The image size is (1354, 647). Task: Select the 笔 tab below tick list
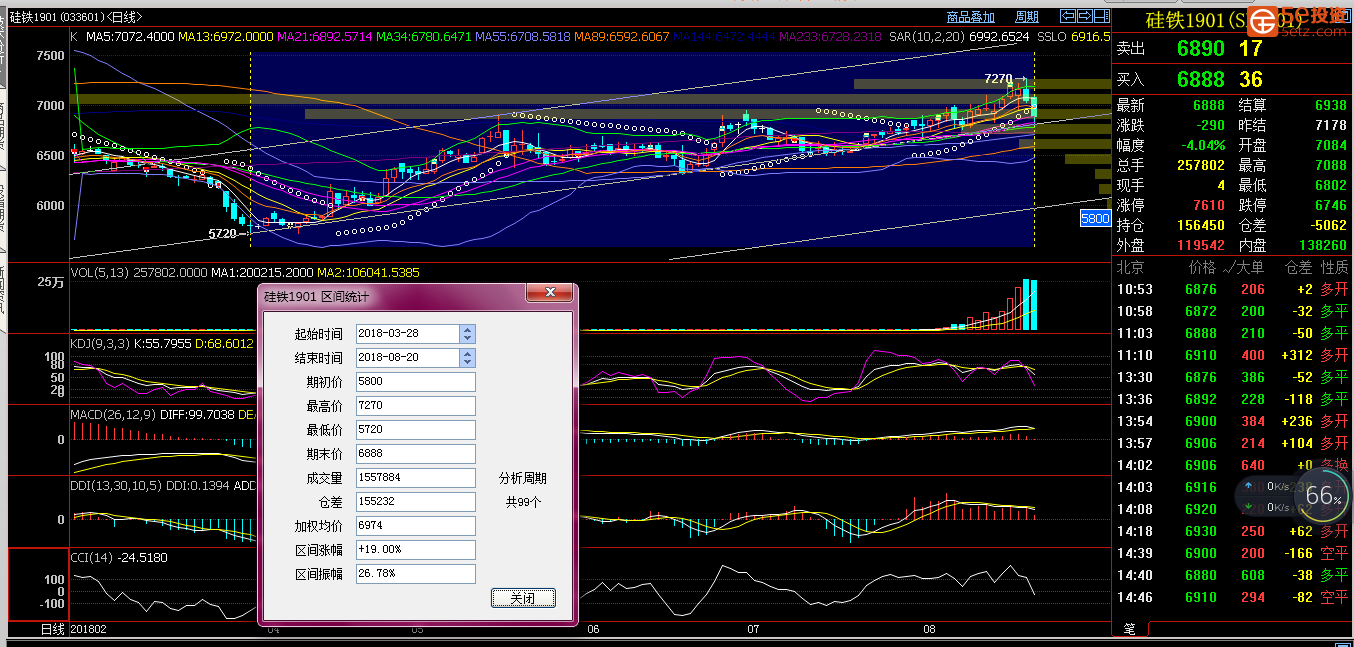(x=1130, y=629)
